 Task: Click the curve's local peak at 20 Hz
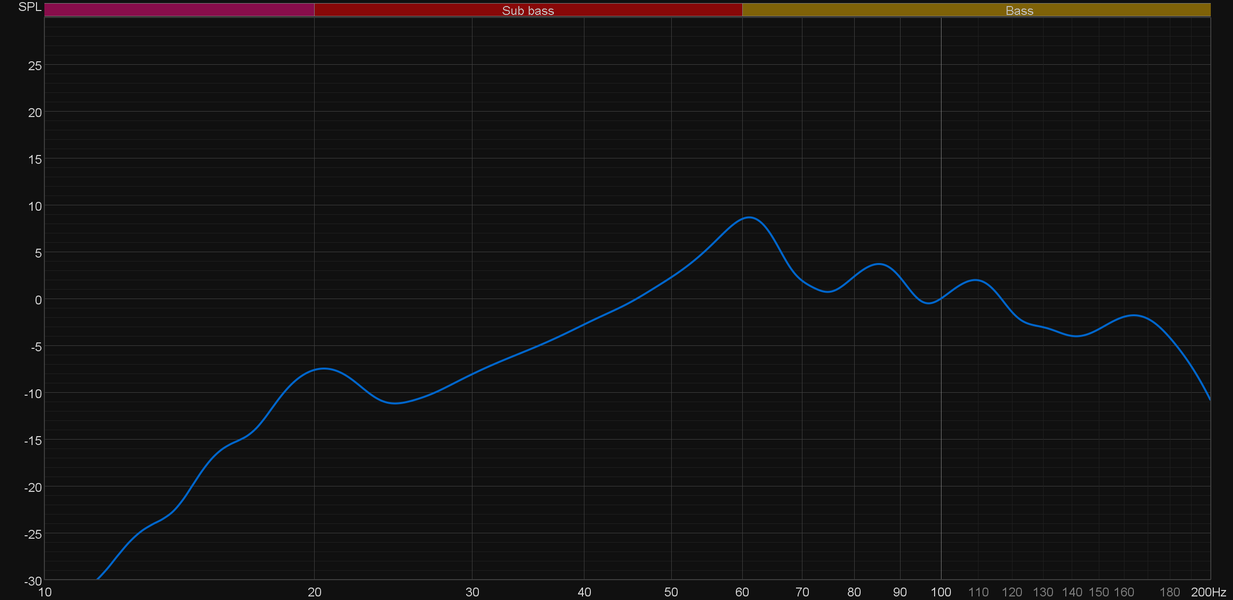coord(322,369)
